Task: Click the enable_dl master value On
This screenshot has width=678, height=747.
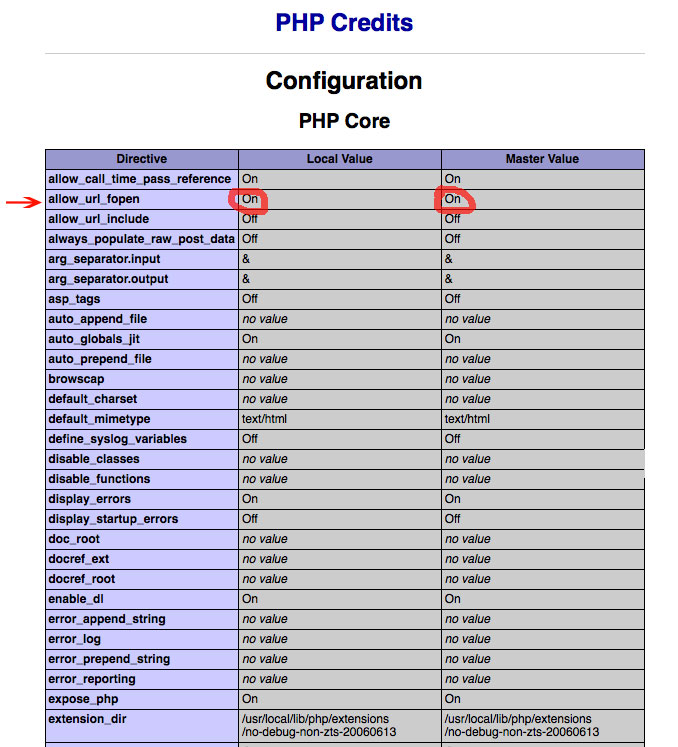Action: (453, 599)
